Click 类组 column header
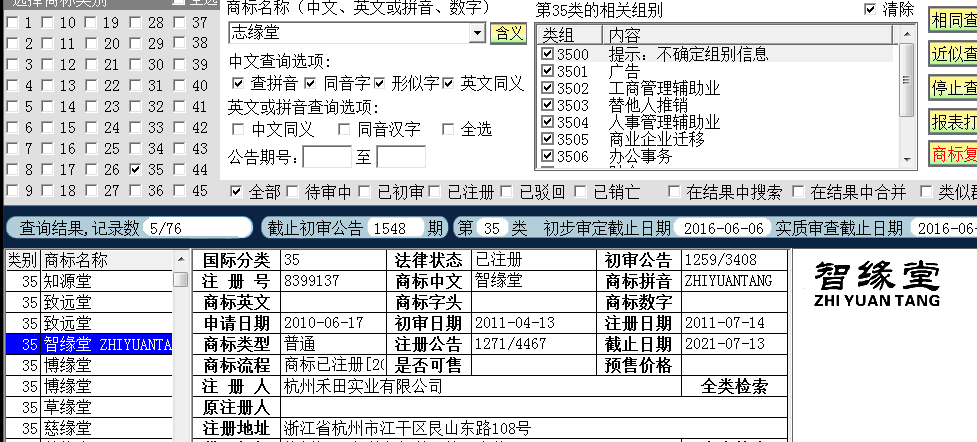This screenshot has width=977, height=442. click(x=570, y=35)
